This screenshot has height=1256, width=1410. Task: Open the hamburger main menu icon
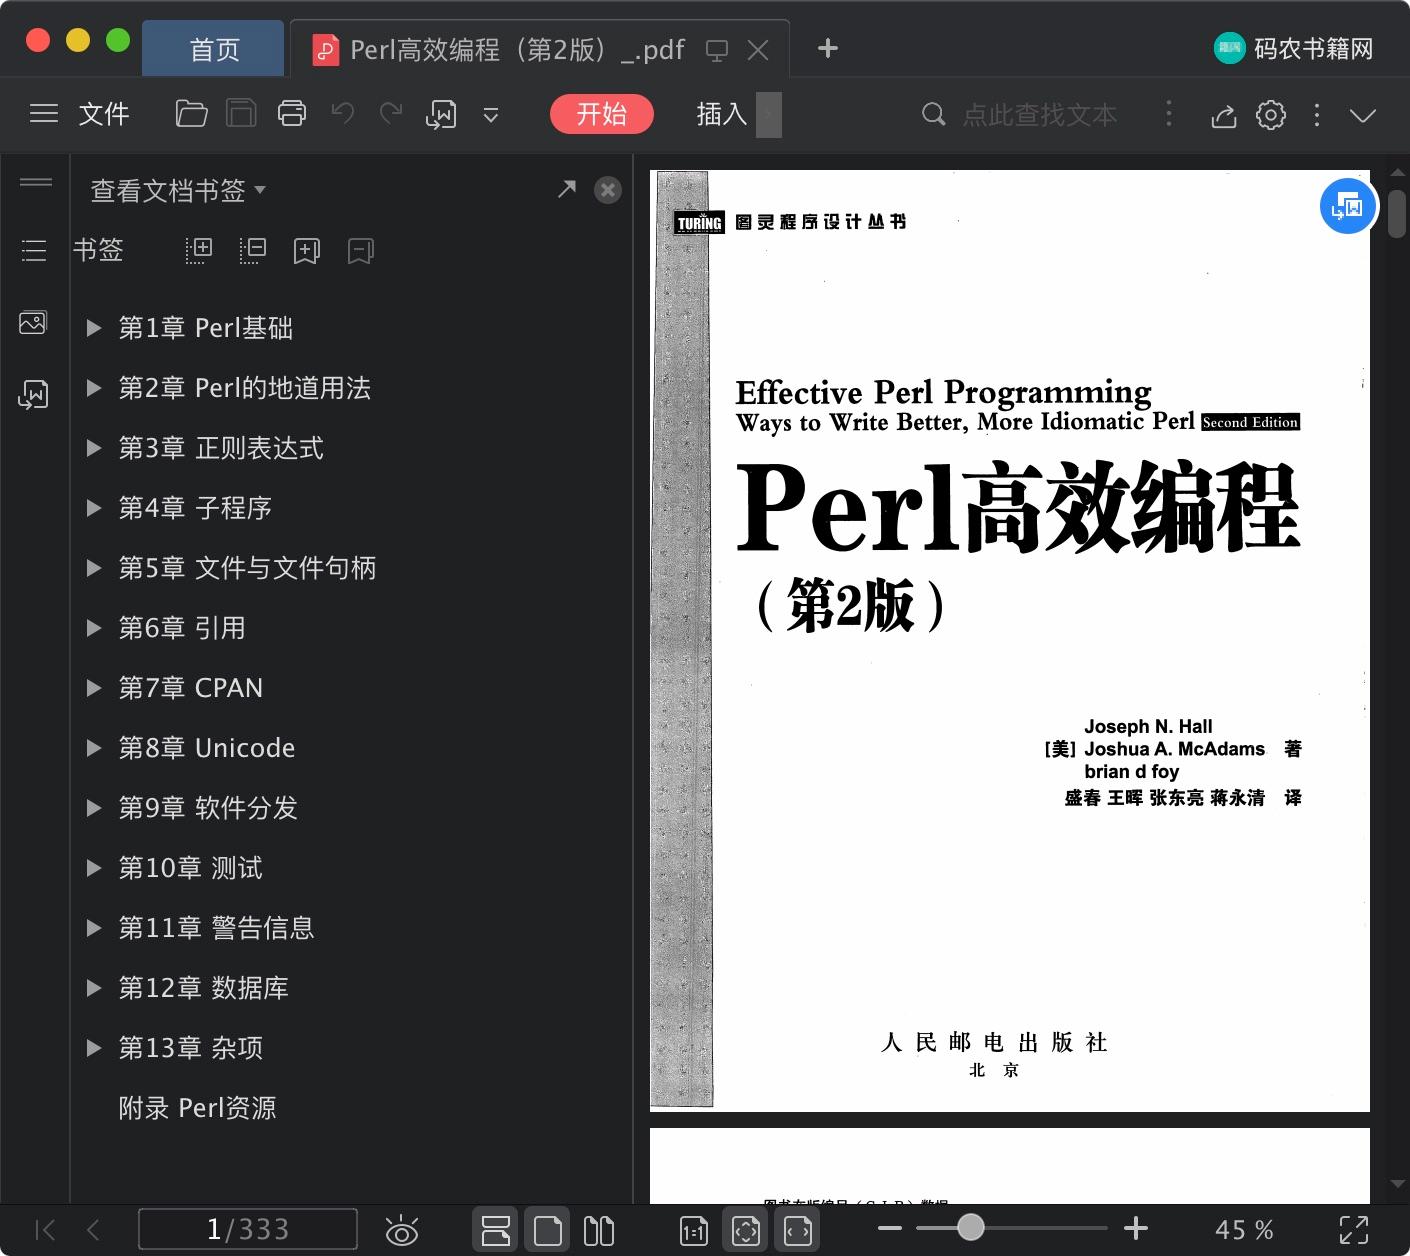[x=44, y=114]
